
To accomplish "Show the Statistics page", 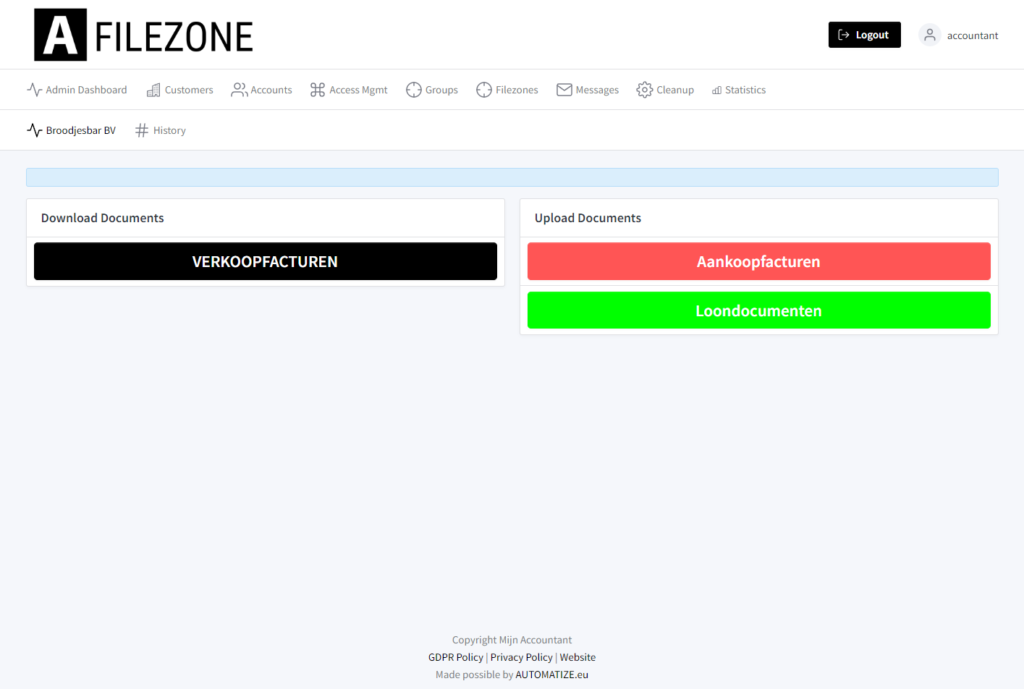I will pyautogui.click(x=739, y=89).
